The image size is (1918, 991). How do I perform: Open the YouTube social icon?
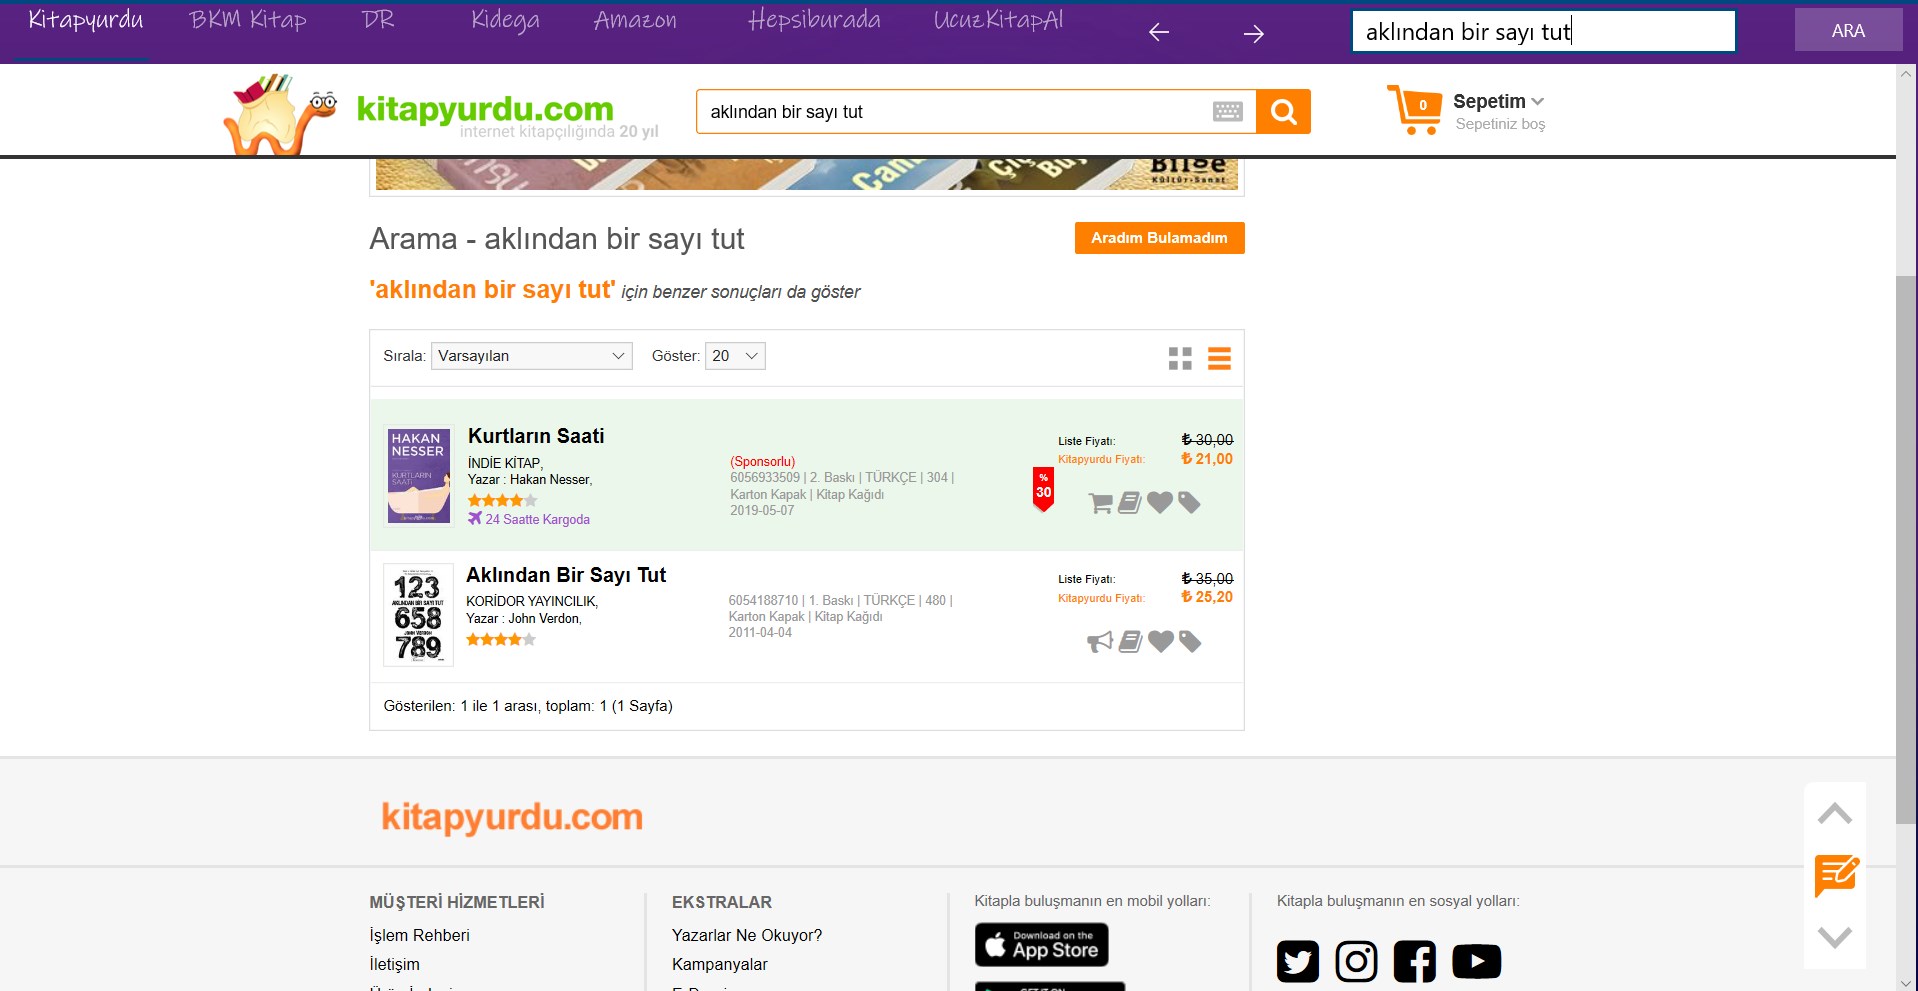point(1477,962)
